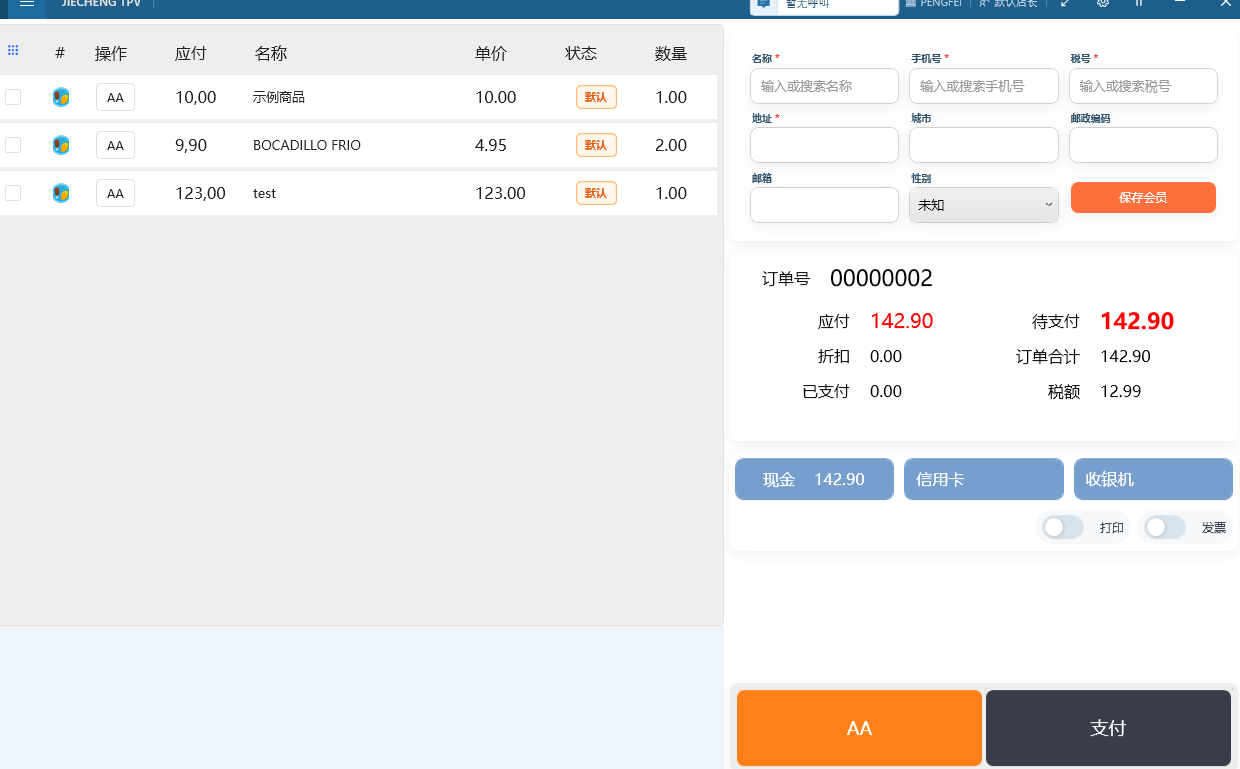Click the 4.95 unit price cell
The height and width of the screenshot is (769, 1240).
click(491, 145)
